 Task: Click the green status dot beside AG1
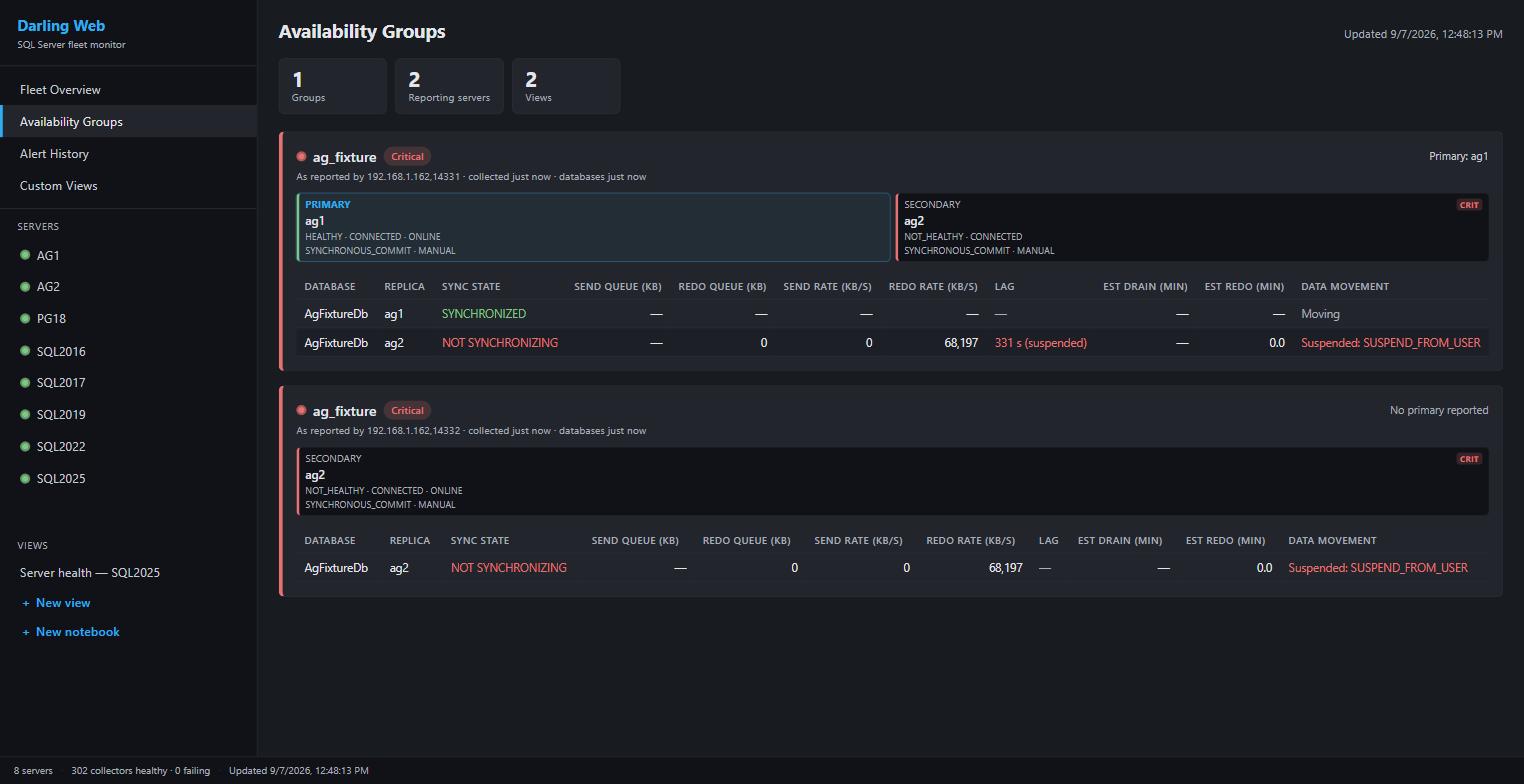tap(25, 255)
